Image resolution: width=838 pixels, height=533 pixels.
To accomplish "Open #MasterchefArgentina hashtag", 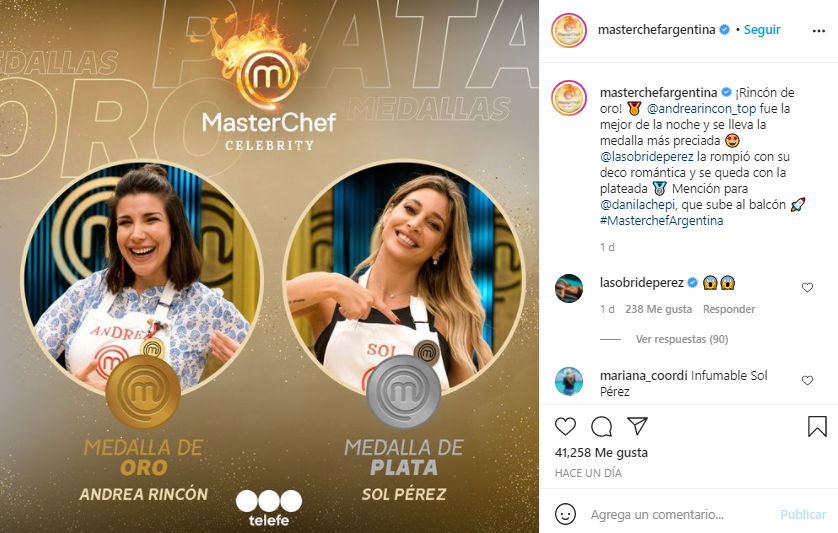I will [661, 221].
